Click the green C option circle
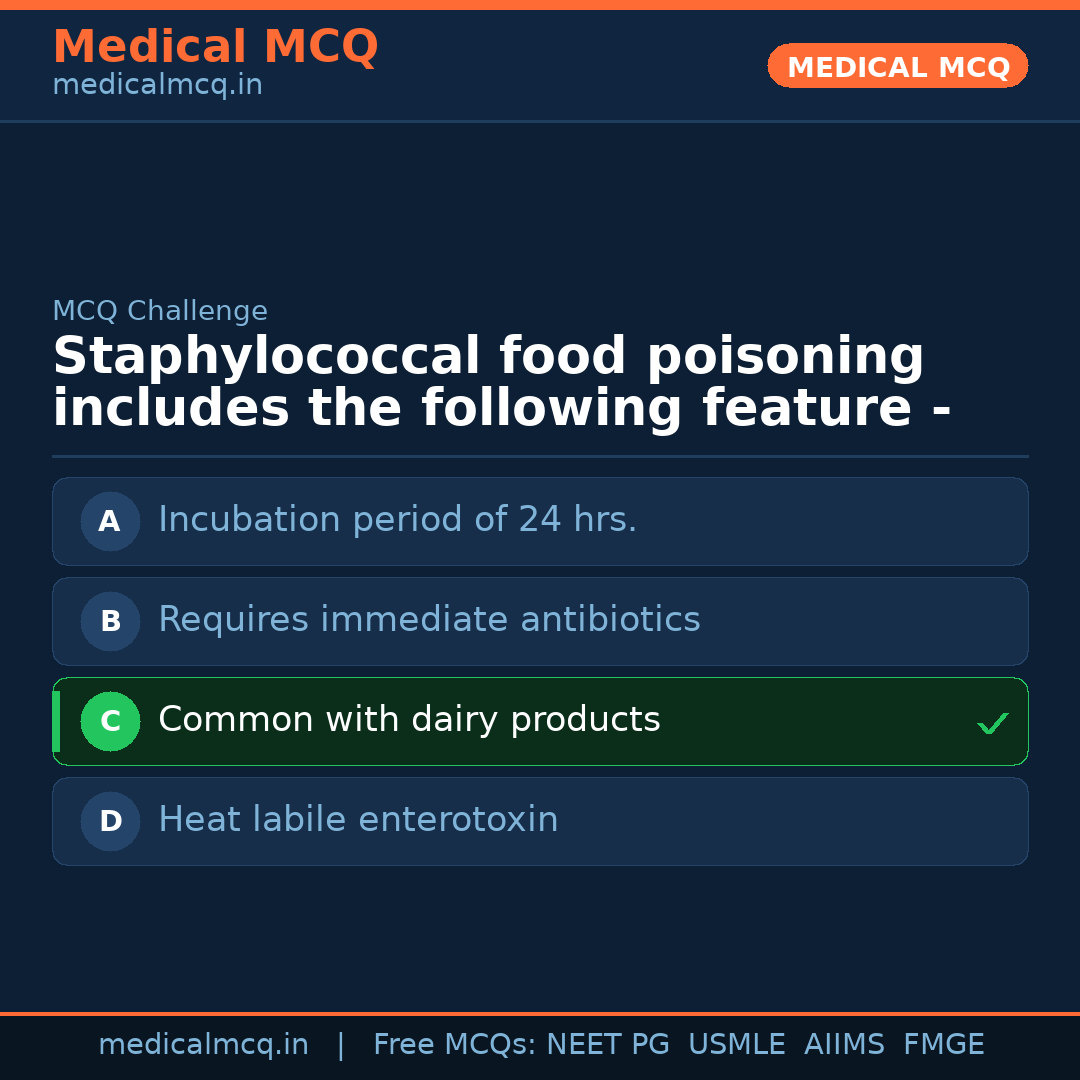 [110, 721]
